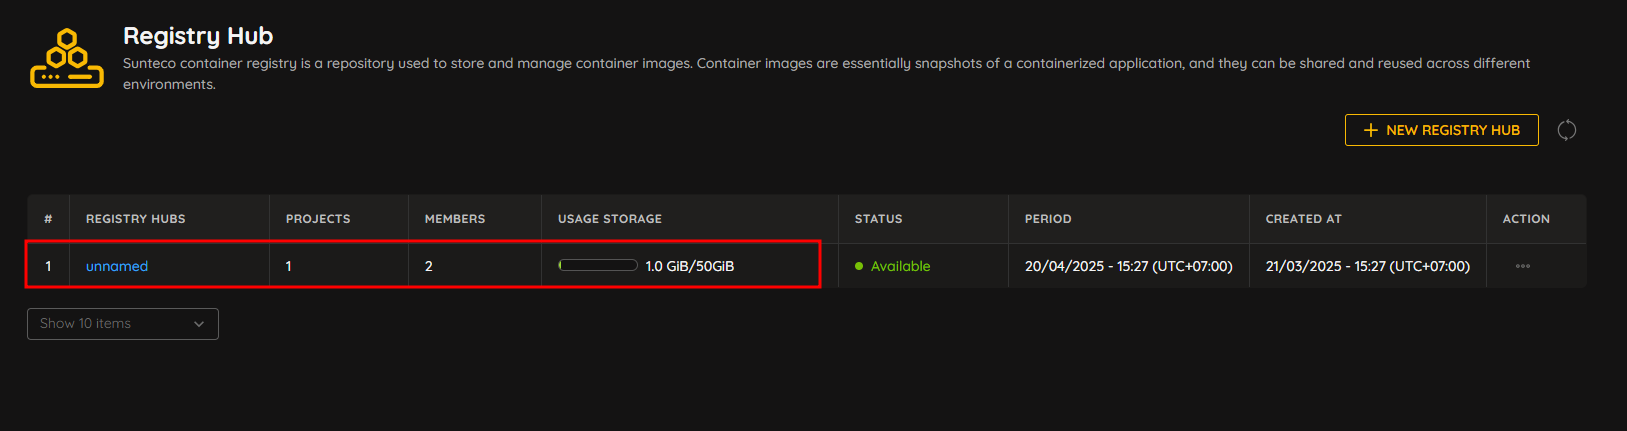Click the green Available status dot
Viewport: 1627px width, 431px height.
click(859, 266)
